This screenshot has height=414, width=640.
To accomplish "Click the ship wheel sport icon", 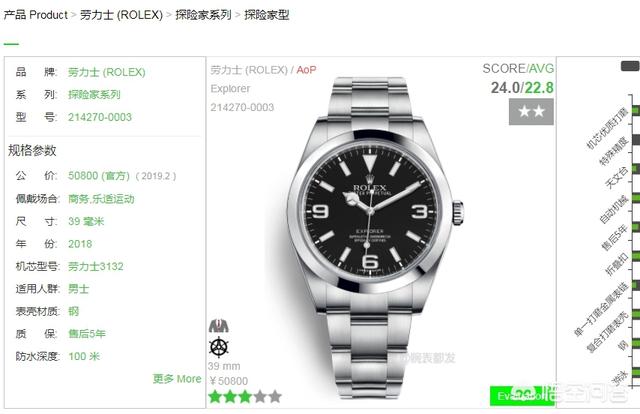I will click(219, 347).
